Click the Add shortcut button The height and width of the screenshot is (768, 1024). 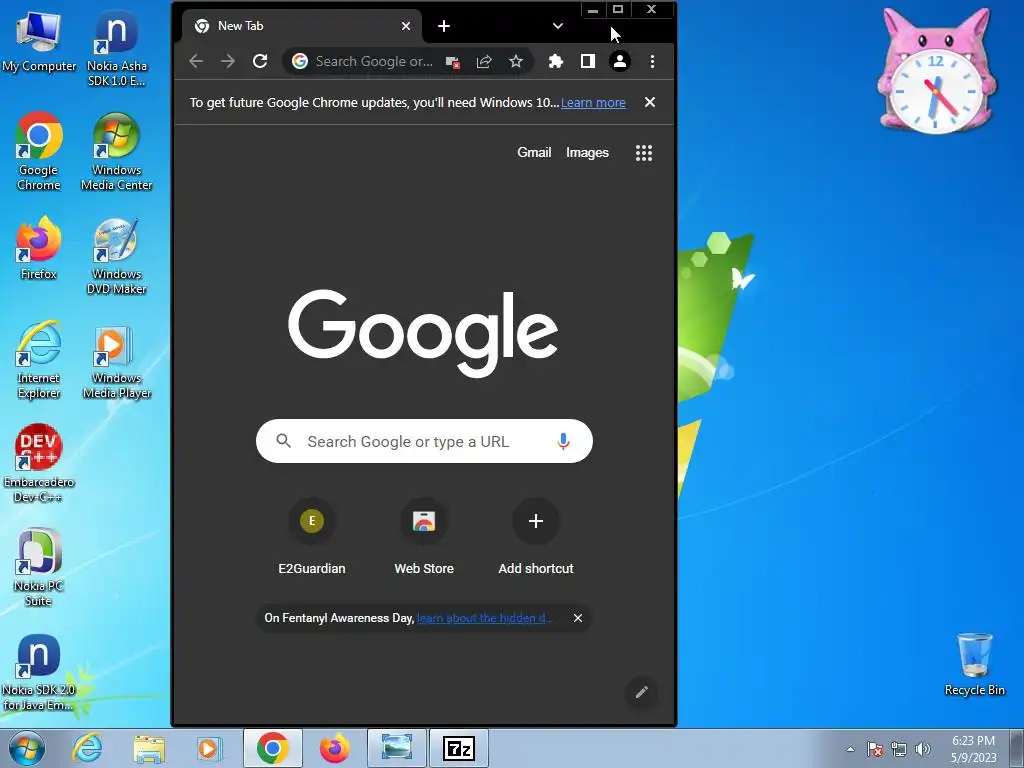pos(536,537)
